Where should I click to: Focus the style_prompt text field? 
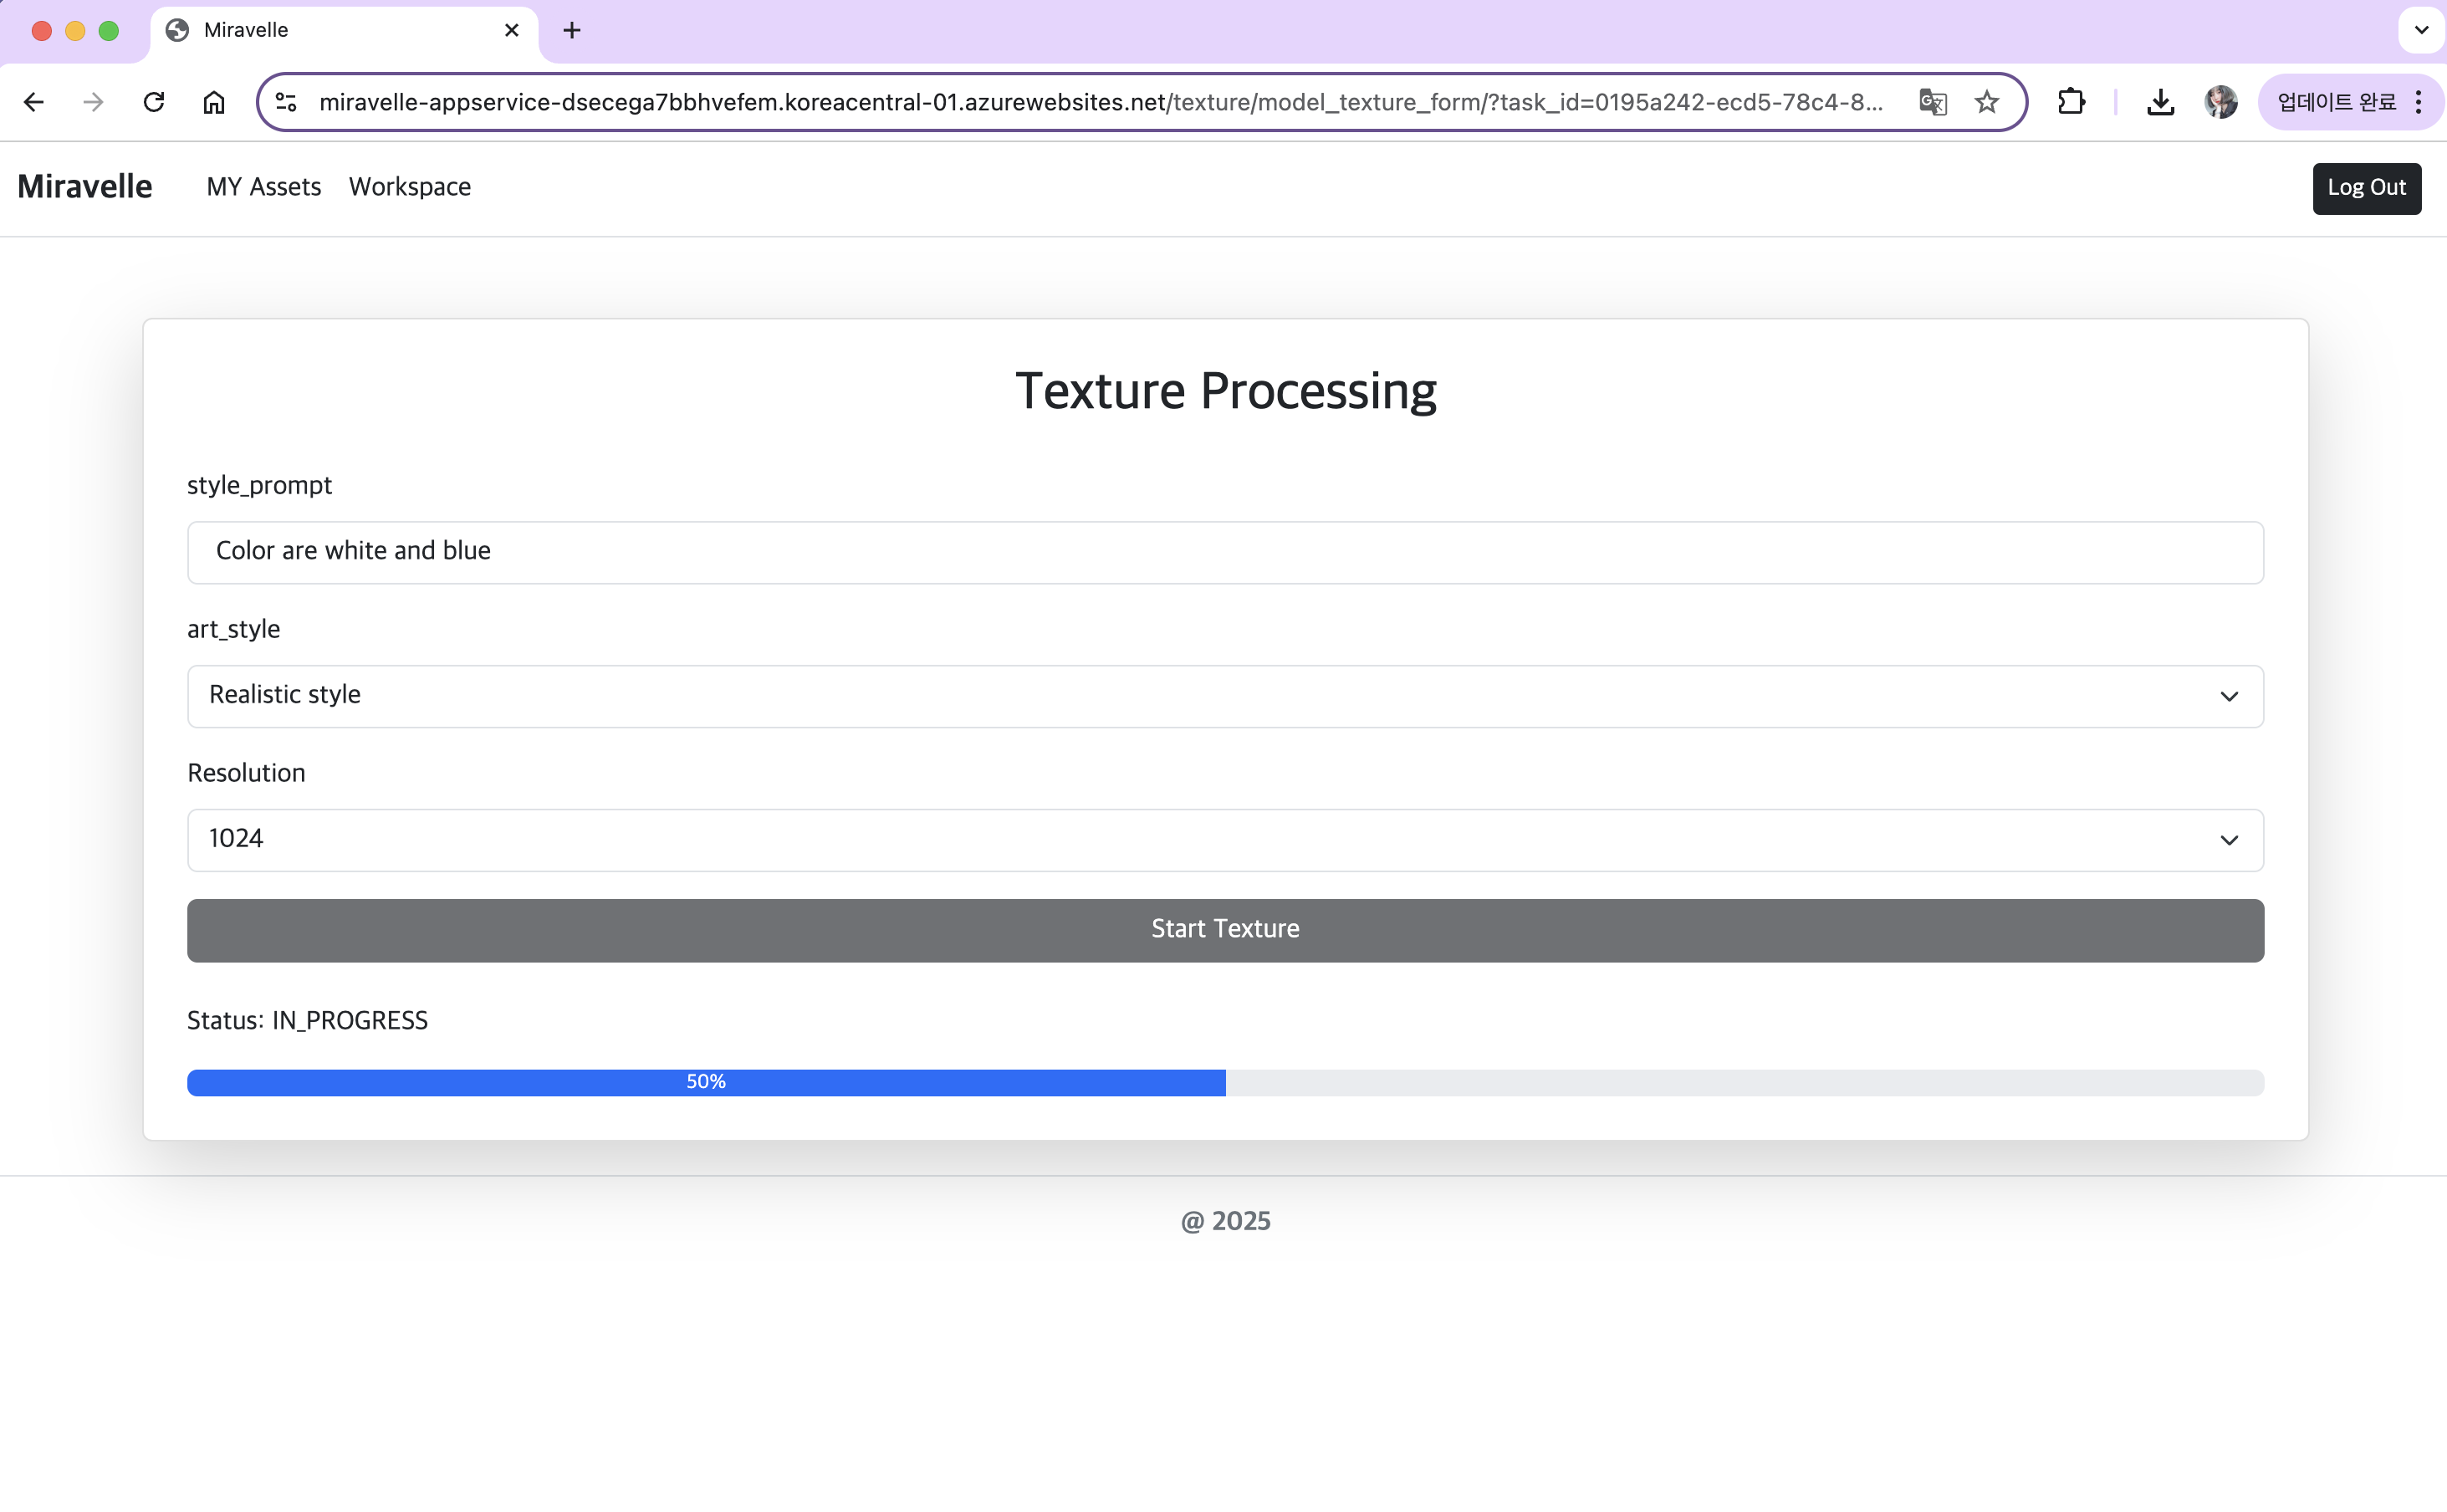[x=1225, y=552]
